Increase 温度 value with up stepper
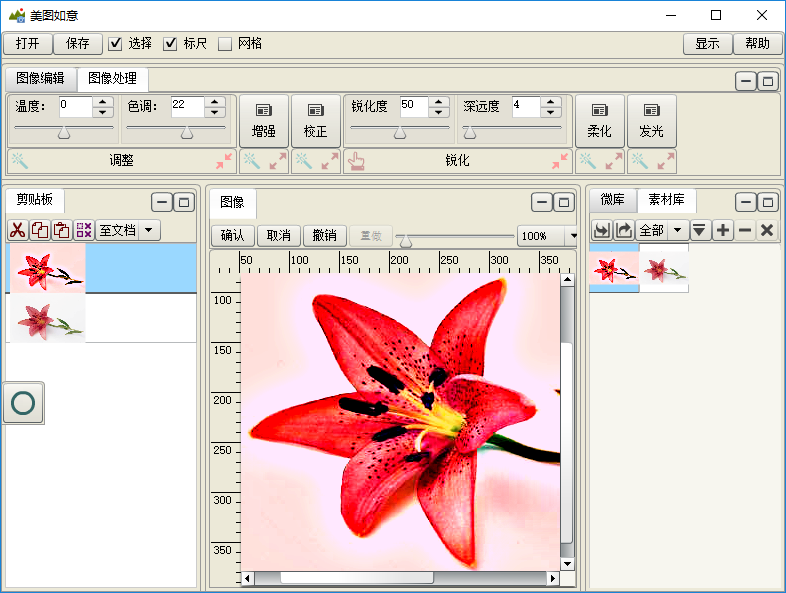 coord(103,102)
